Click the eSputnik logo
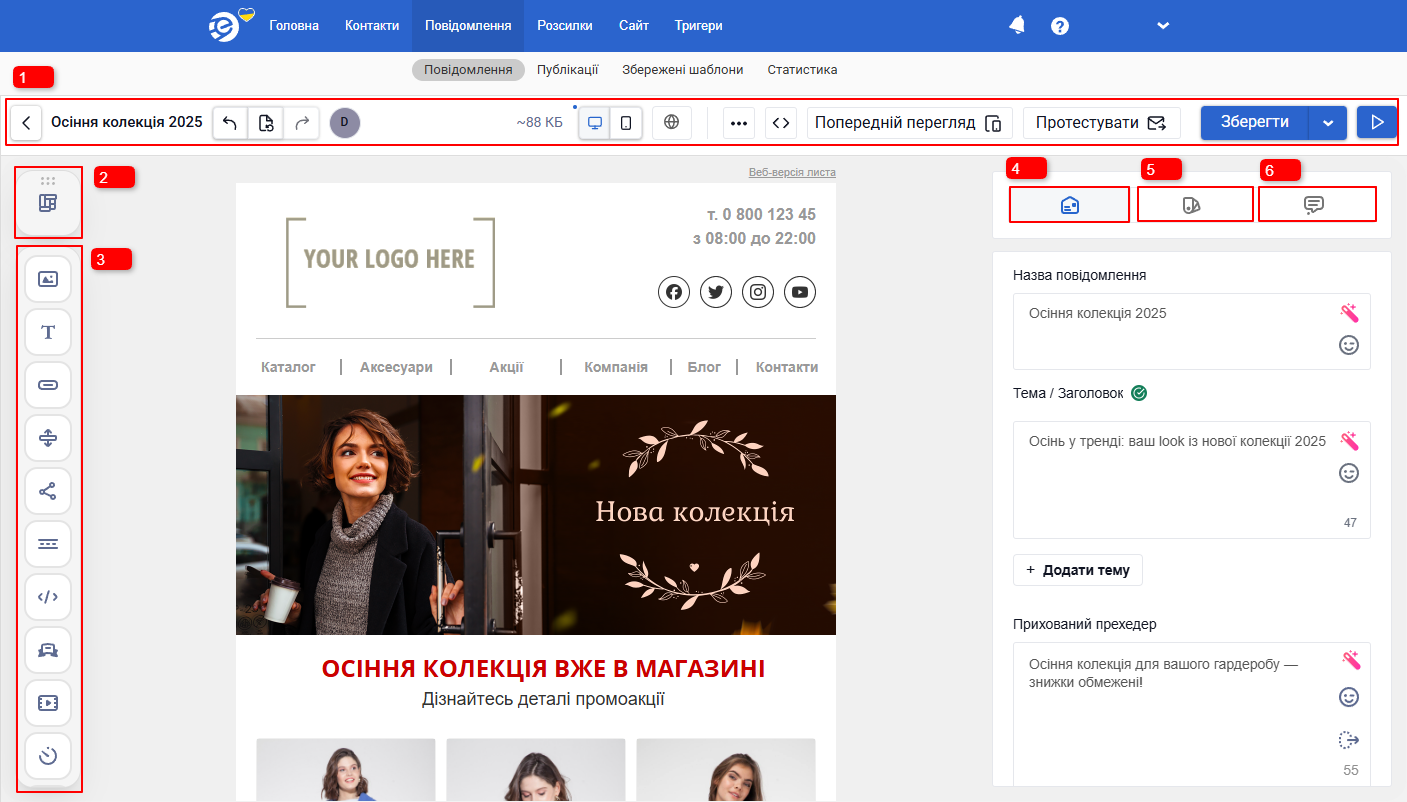The image size is (1407, 802). coord(231,25)
